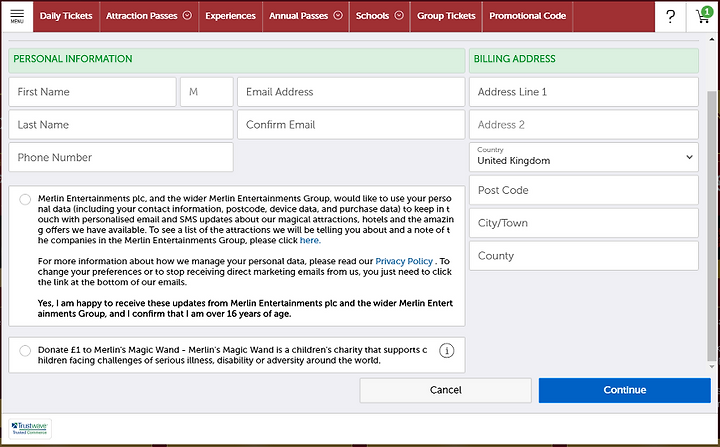Image resolution: width=720 pixels, height=447 pixels.
Task: Click the info icon for Merlin's Magic Wand
Action: click(x=446, y=351)
